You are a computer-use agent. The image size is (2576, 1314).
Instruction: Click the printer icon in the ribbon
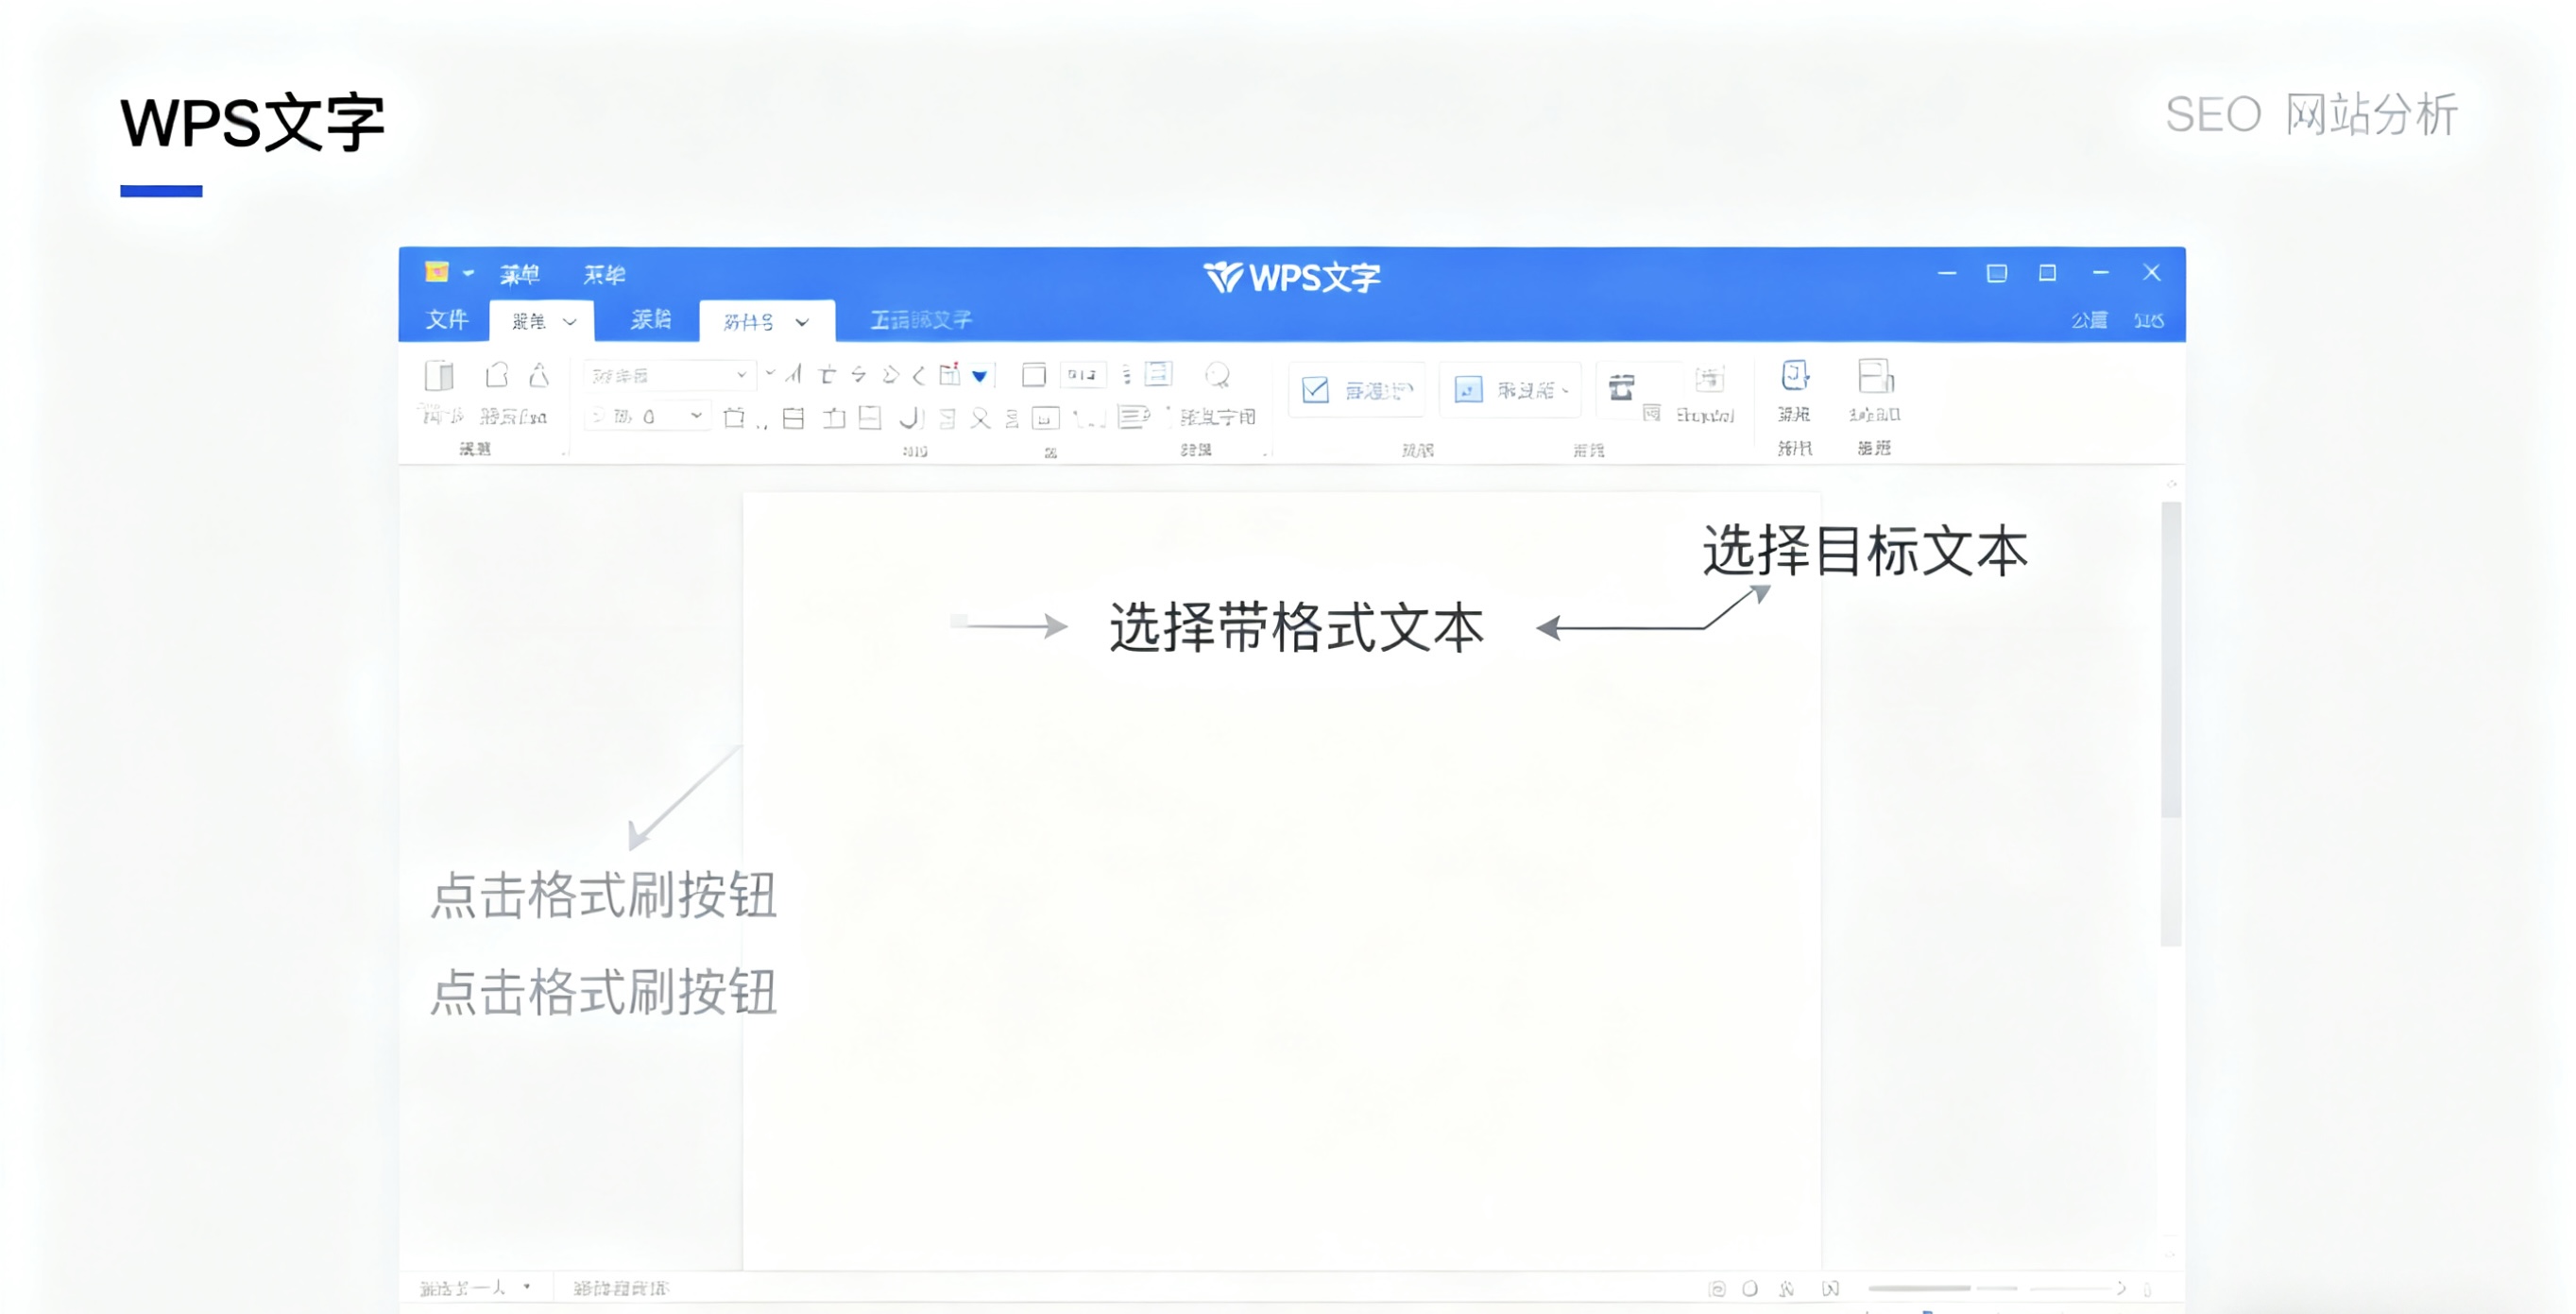pyautogui.click(x=1623, y=390)
